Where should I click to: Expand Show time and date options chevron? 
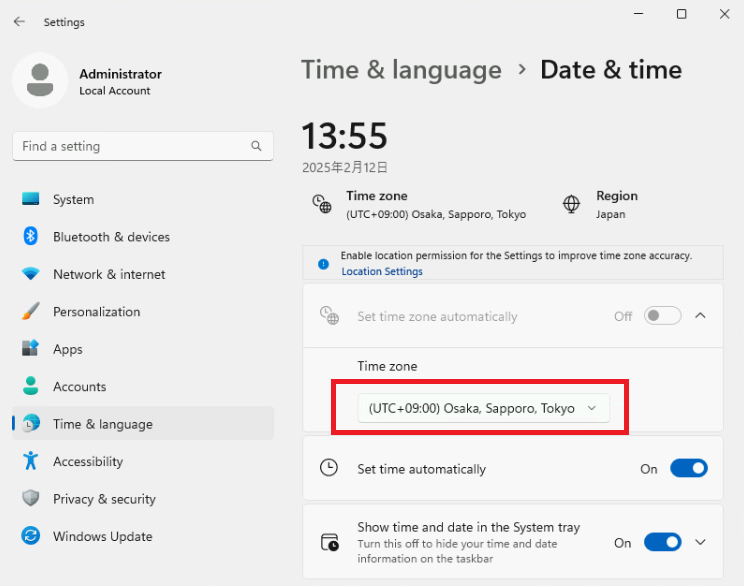click(700, 542)
